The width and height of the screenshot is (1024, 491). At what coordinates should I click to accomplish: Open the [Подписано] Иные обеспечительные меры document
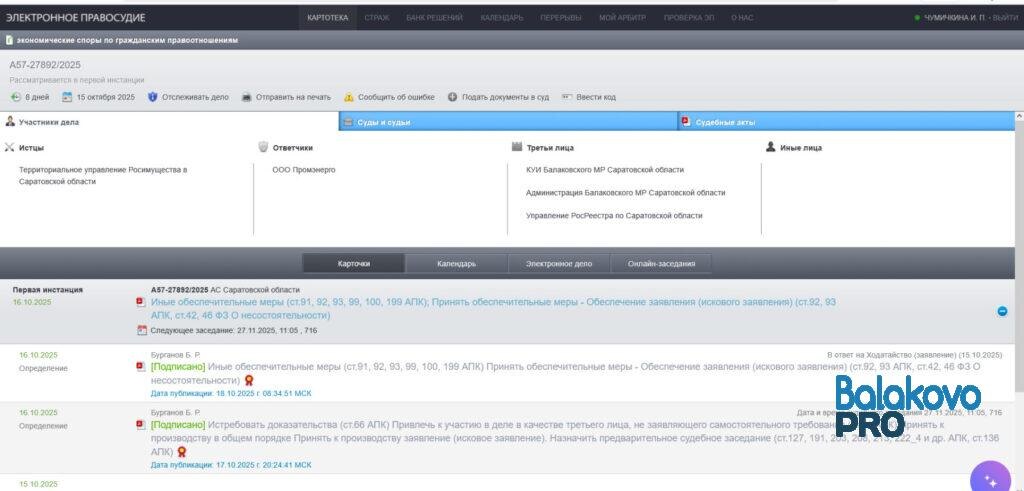coord(565,373)
